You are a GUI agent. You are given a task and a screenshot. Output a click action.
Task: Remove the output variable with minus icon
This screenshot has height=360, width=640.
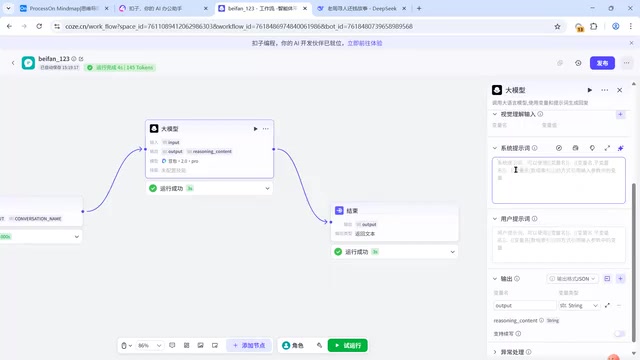coord(619,305)
